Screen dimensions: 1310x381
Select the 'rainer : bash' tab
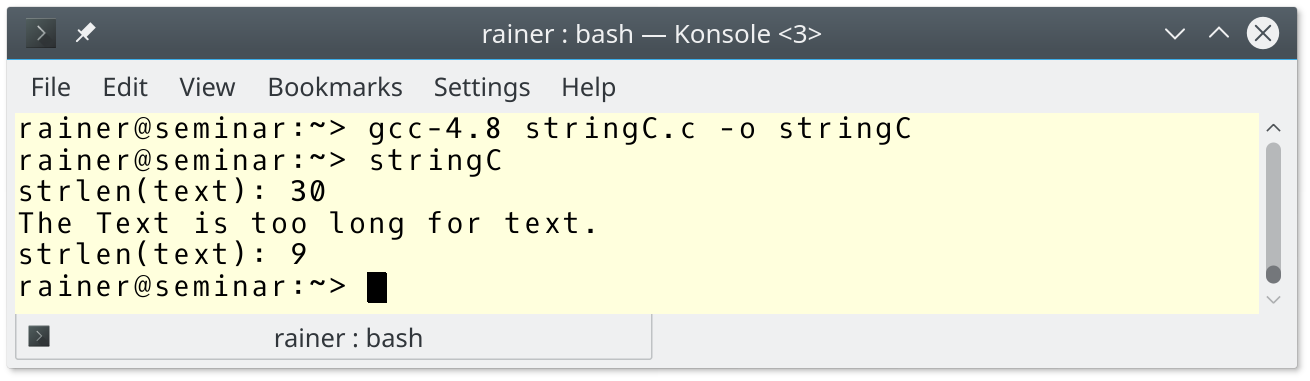point(334,338)
